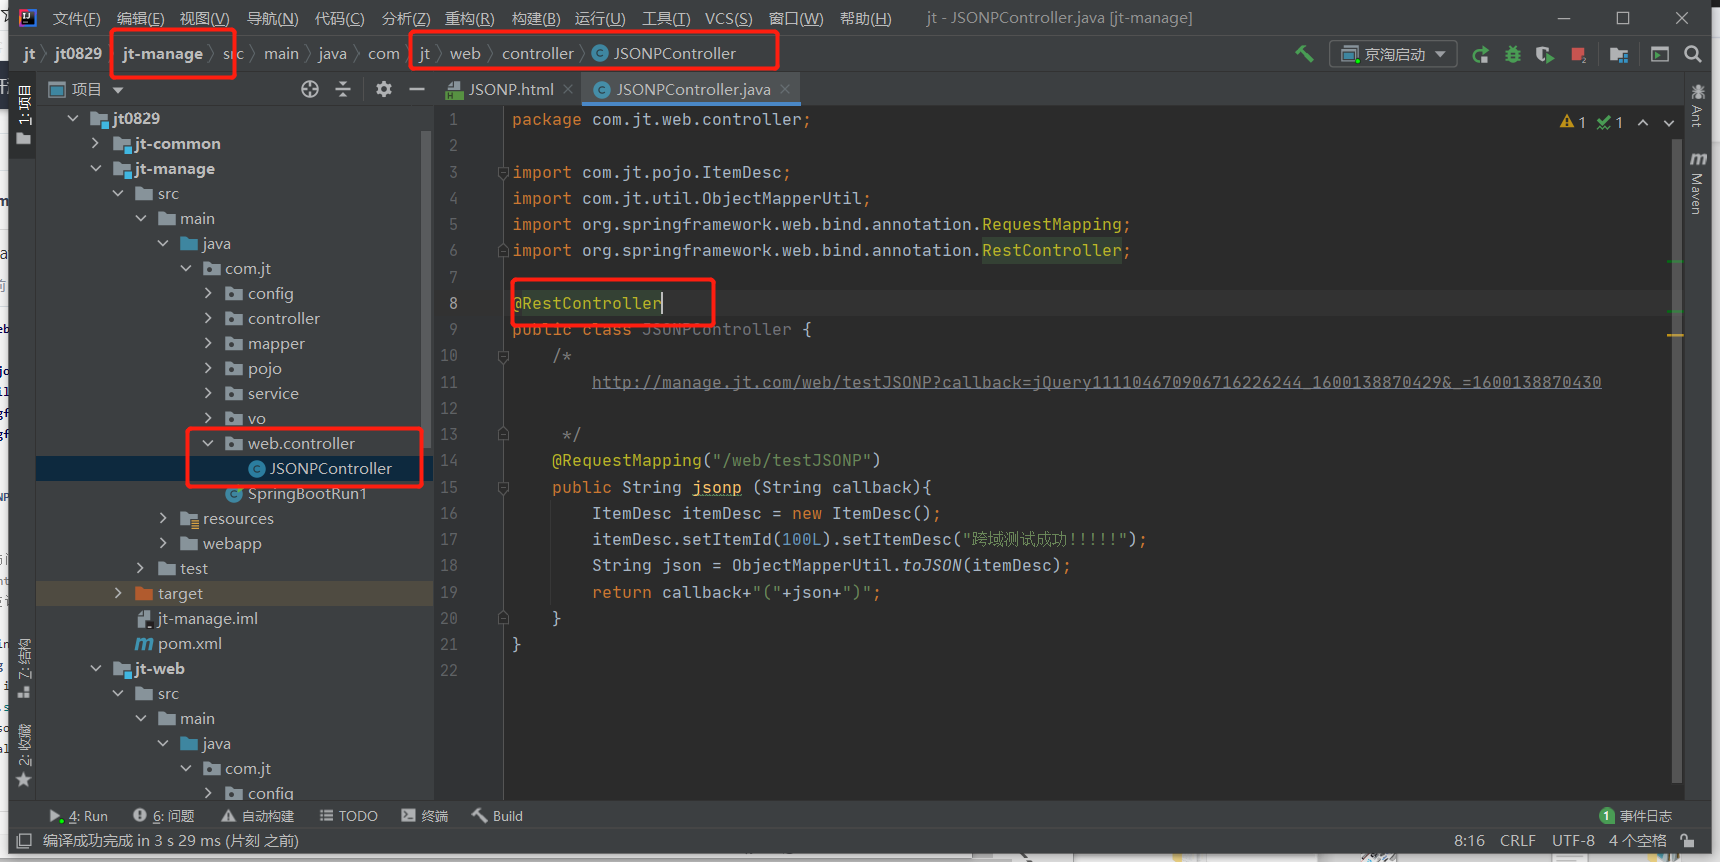The height and width of the screenshot is (862, 1720).
Task: Close the JSONP.html tab
Action: pos(568,89)
